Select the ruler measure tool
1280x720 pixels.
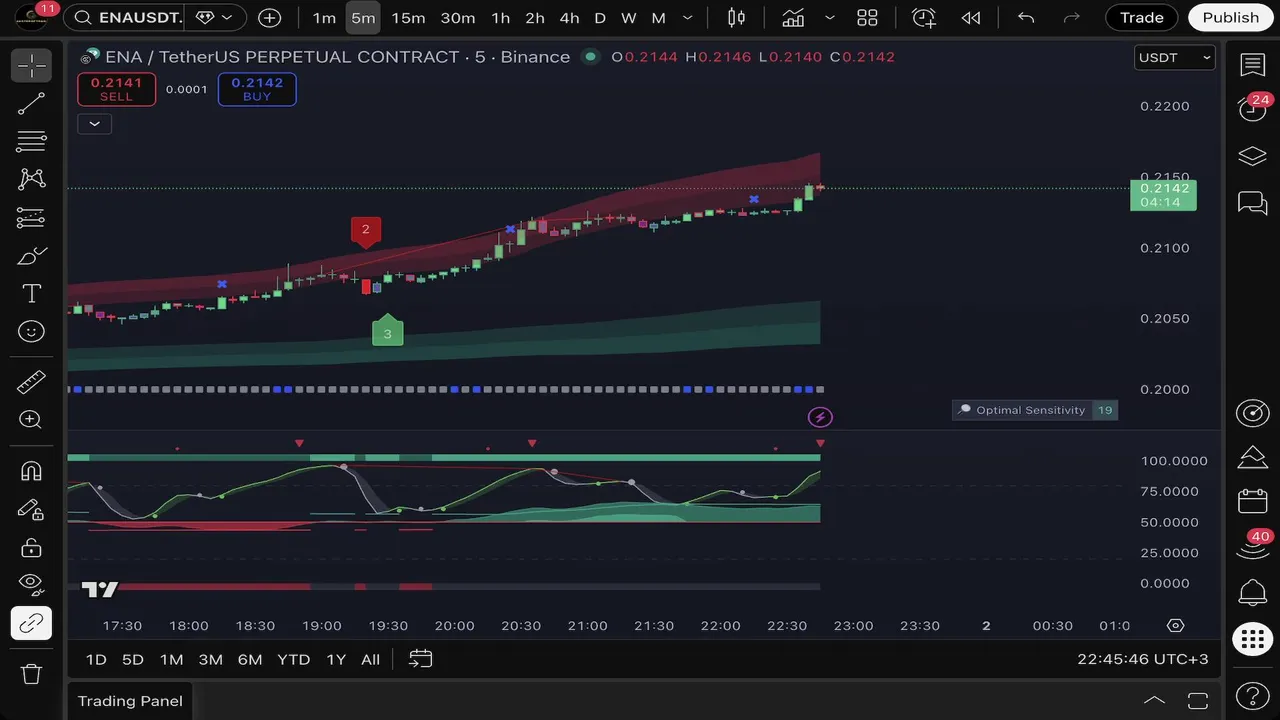[x=31, y=382]
